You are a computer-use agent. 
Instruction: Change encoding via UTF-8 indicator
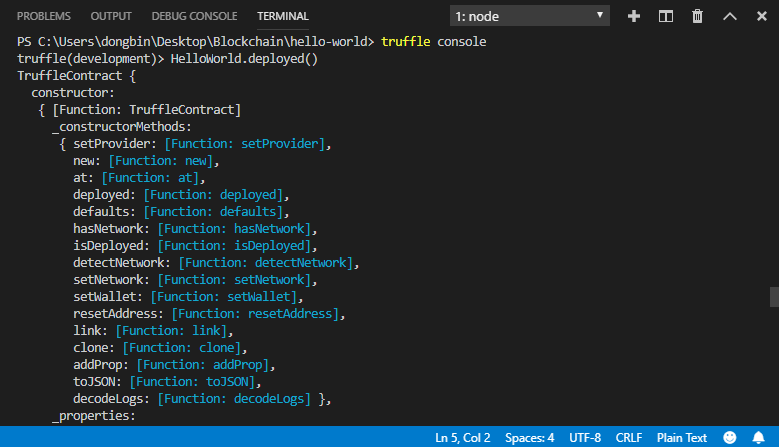coord(585,438)
